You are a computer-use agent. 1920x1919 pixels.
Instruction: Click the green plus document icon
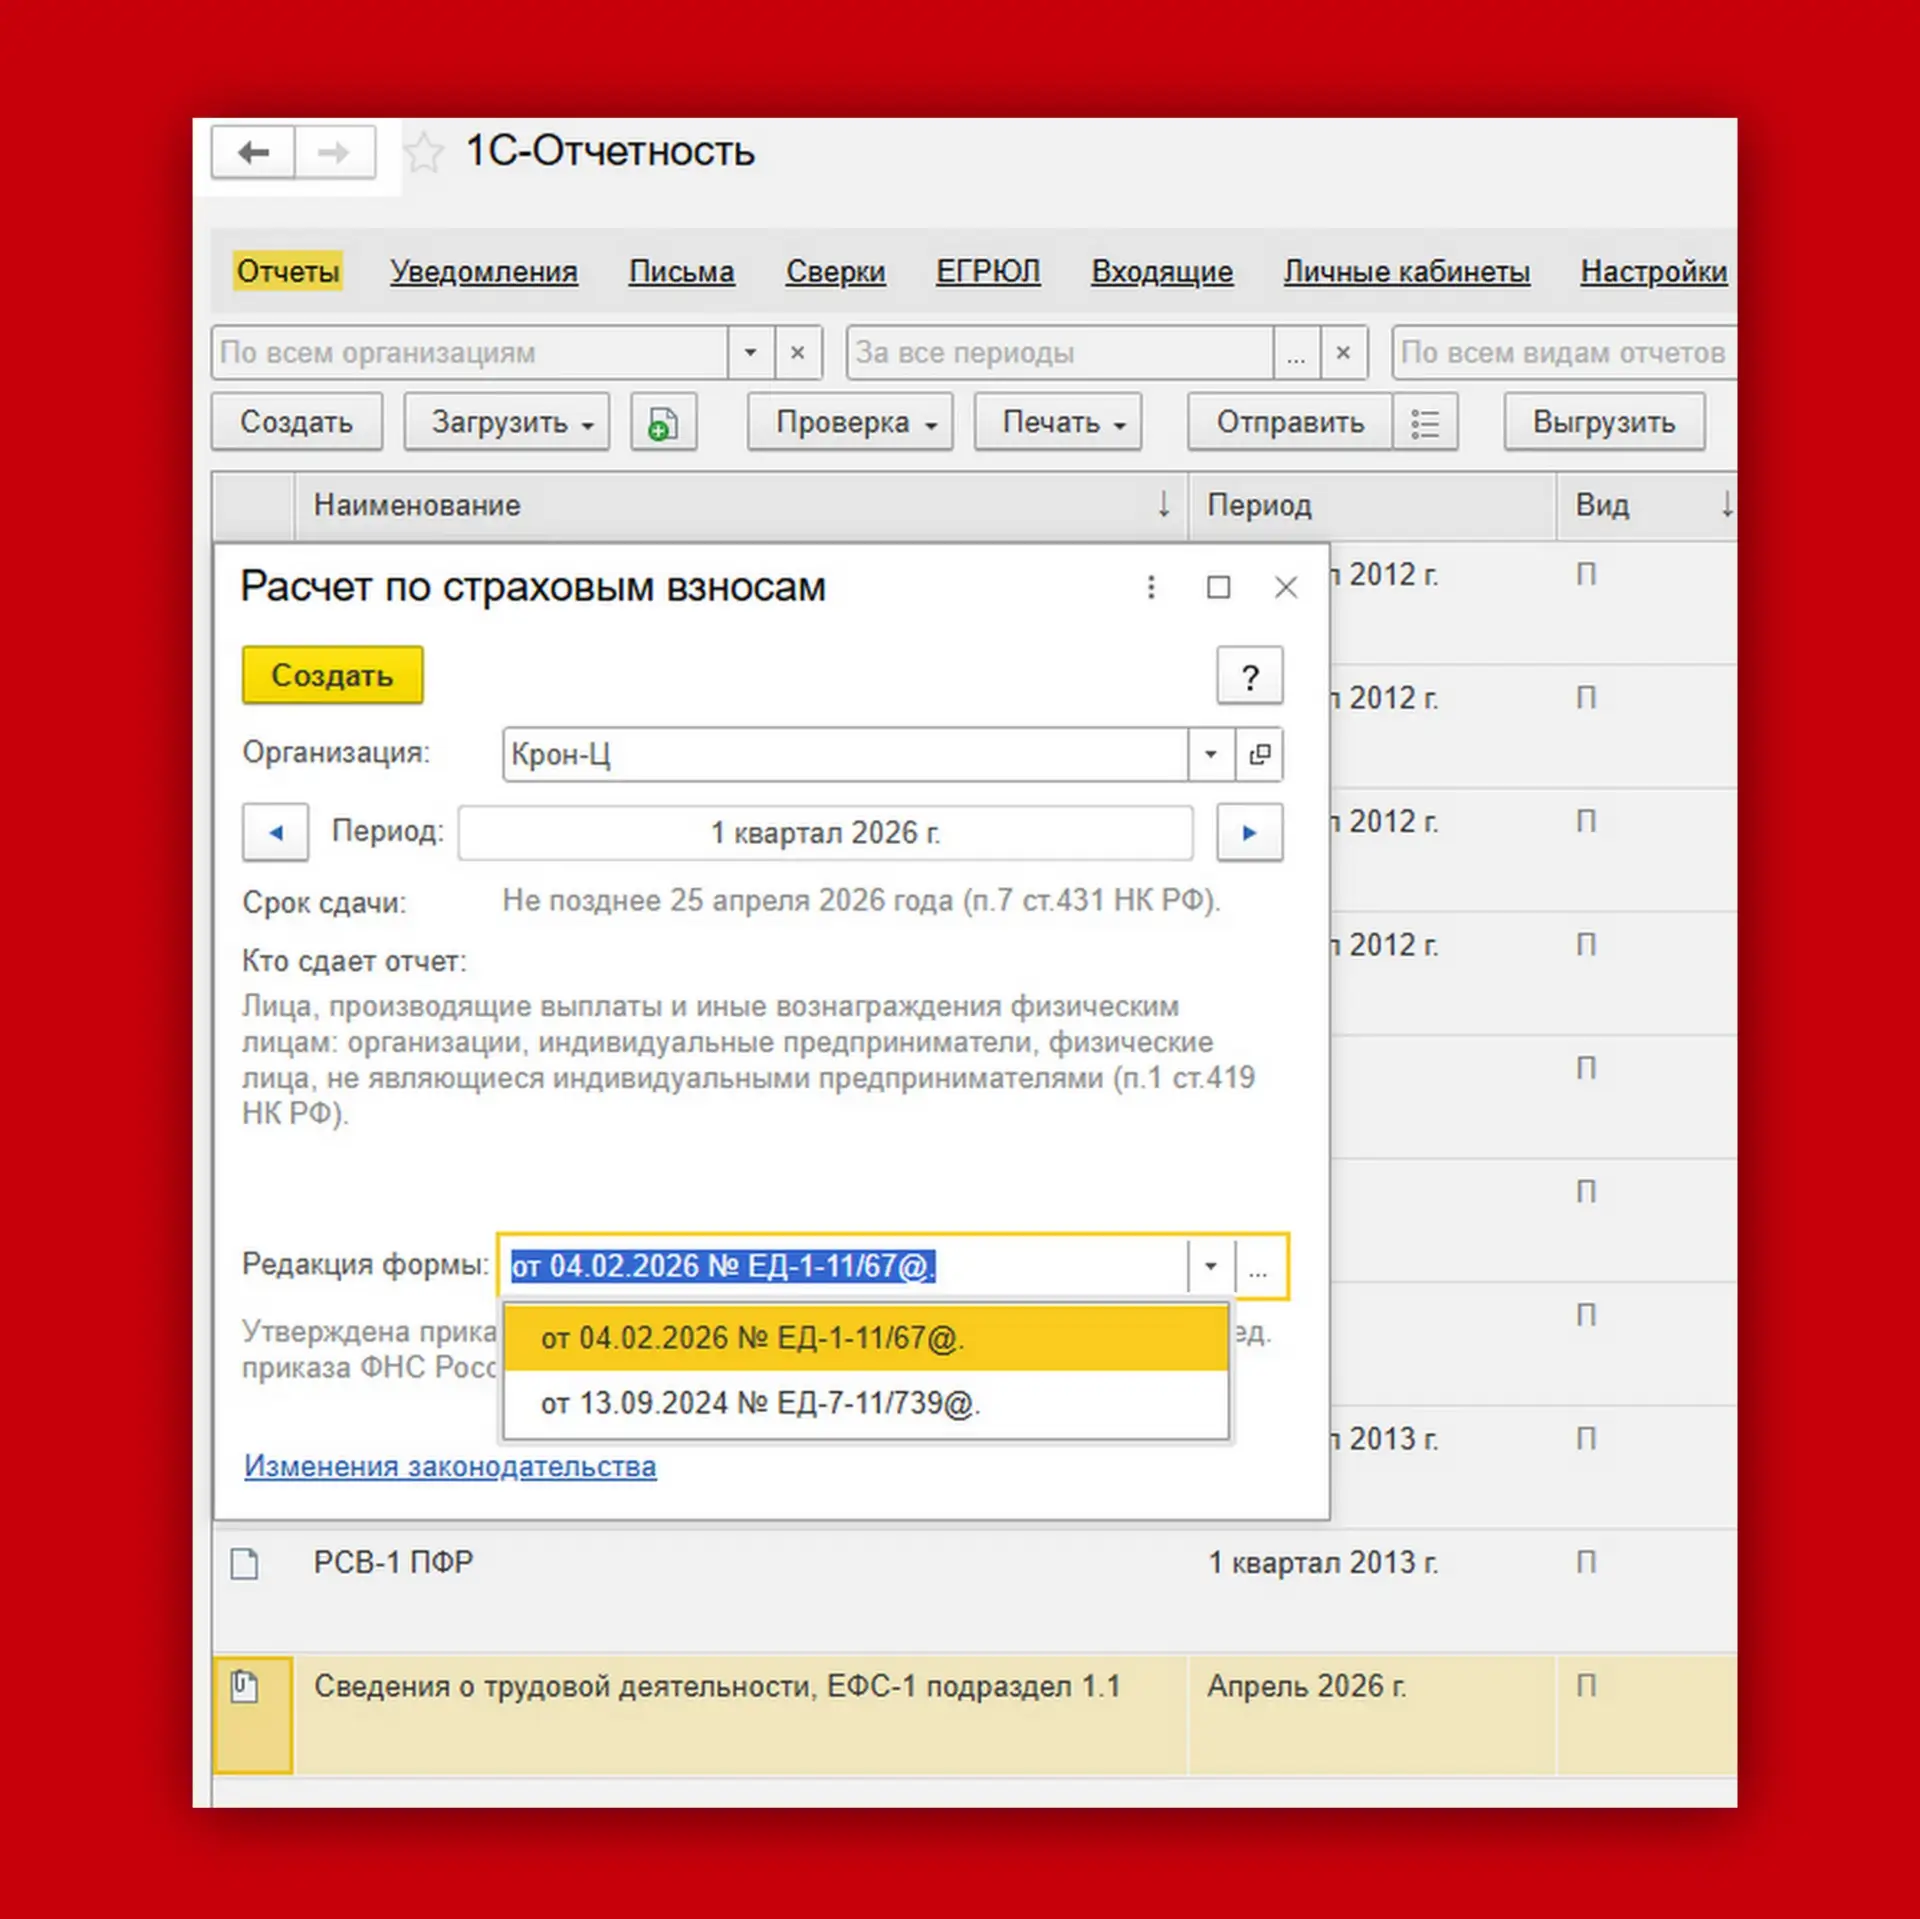[663, 423]
